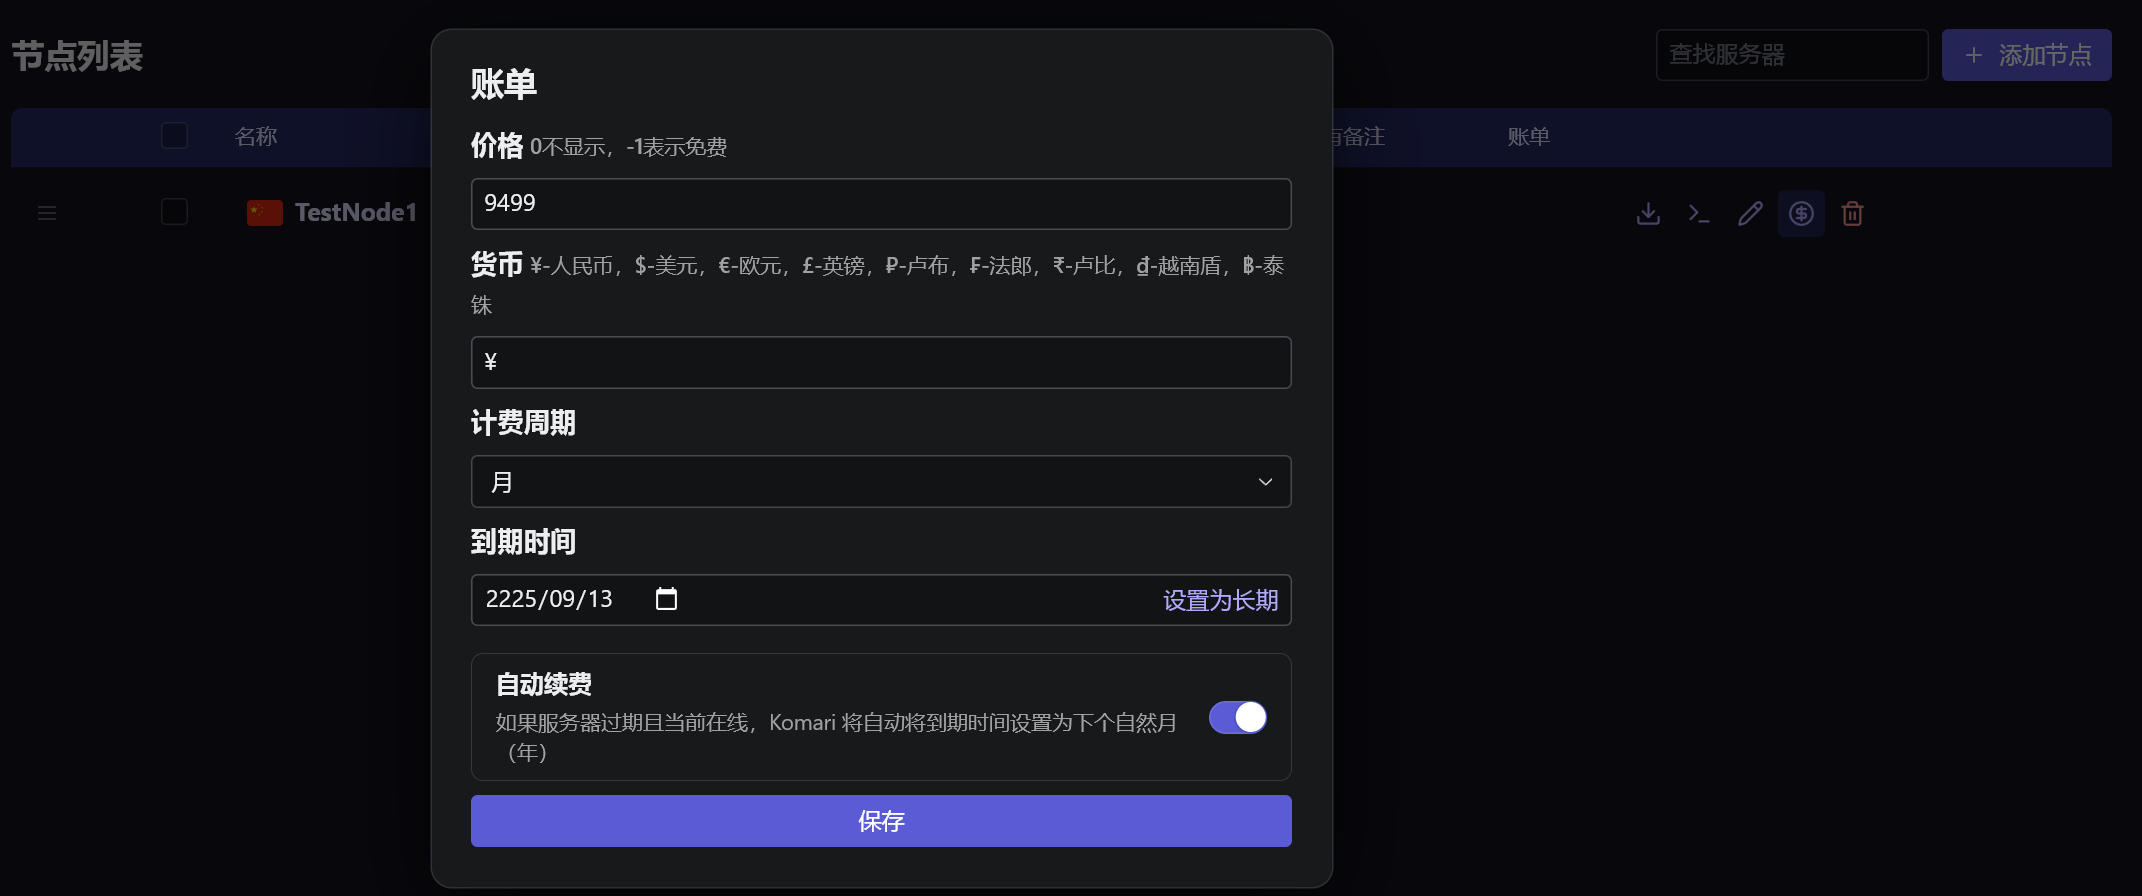The height and width of the screenshot is (896, 2142).
Task: Click the 名称 column header
Action: (x=256, y=137)
